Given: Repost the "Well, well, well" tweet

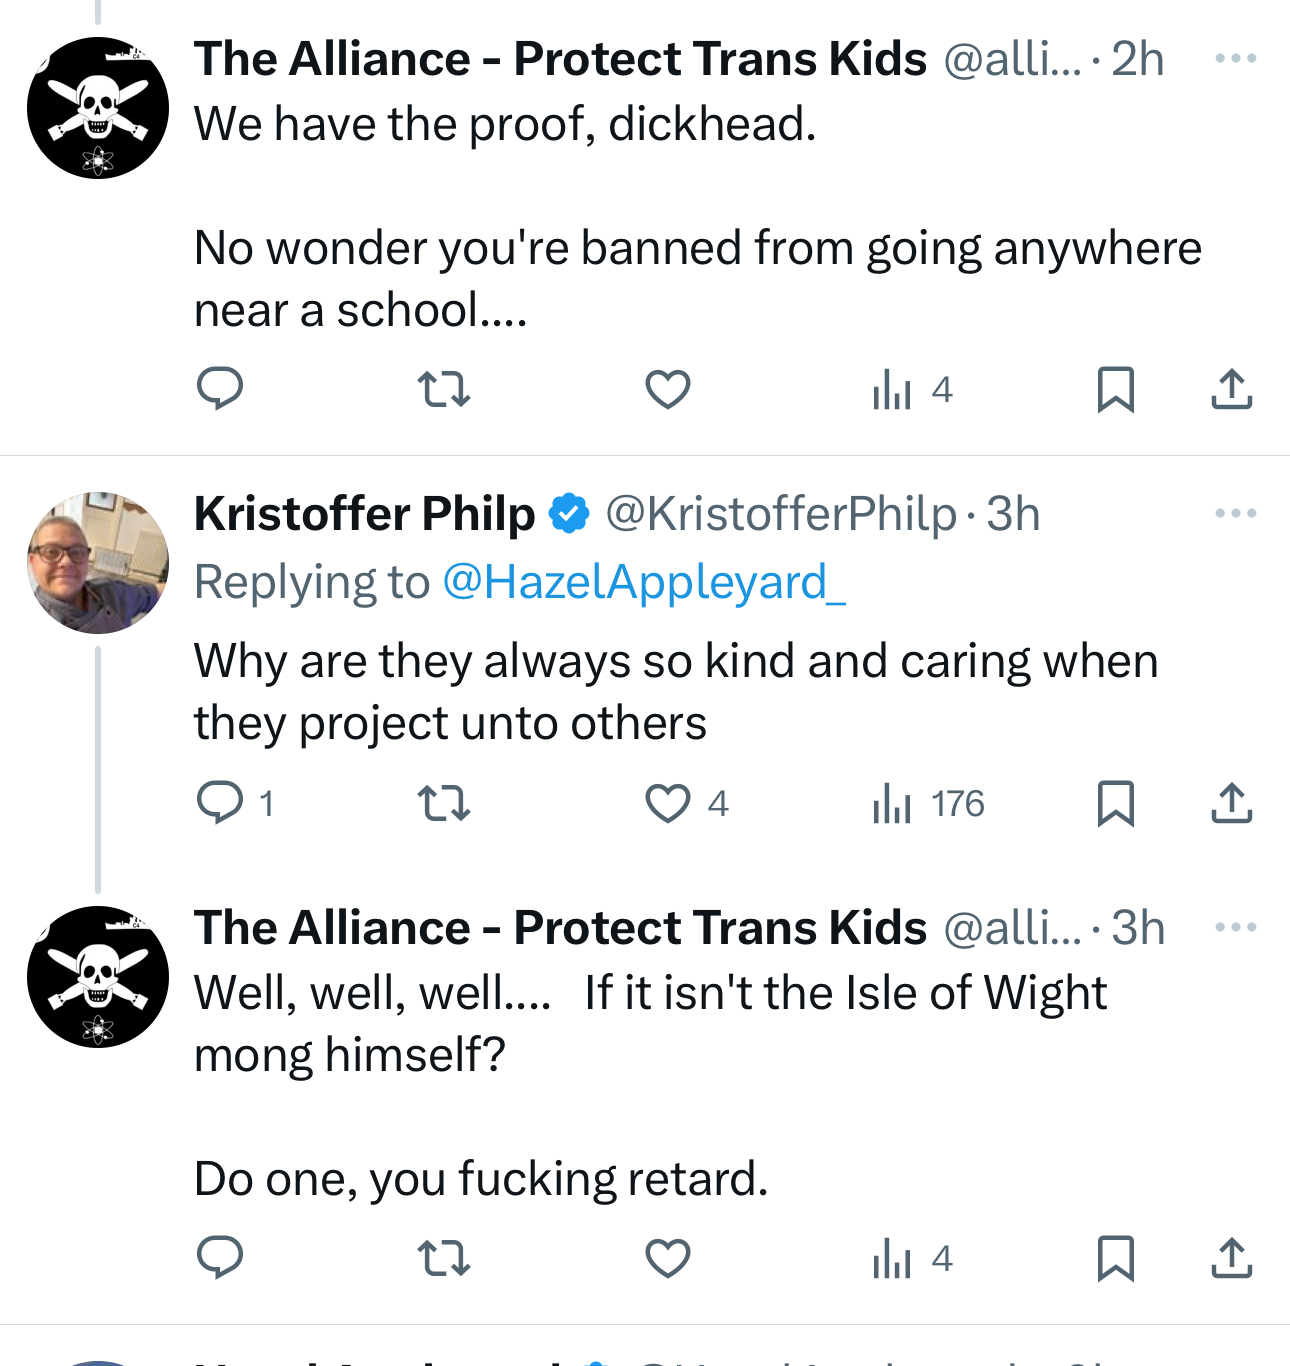Looking at the screenshot, I should (443, 1258).
